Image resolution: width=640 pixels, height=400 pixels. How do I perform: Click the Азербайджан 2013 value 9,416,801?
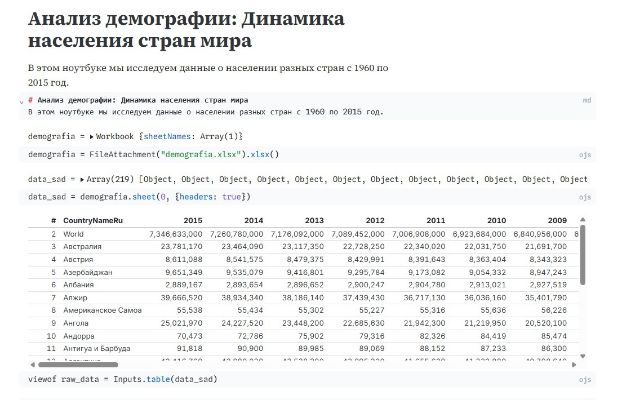click(305, 272)
